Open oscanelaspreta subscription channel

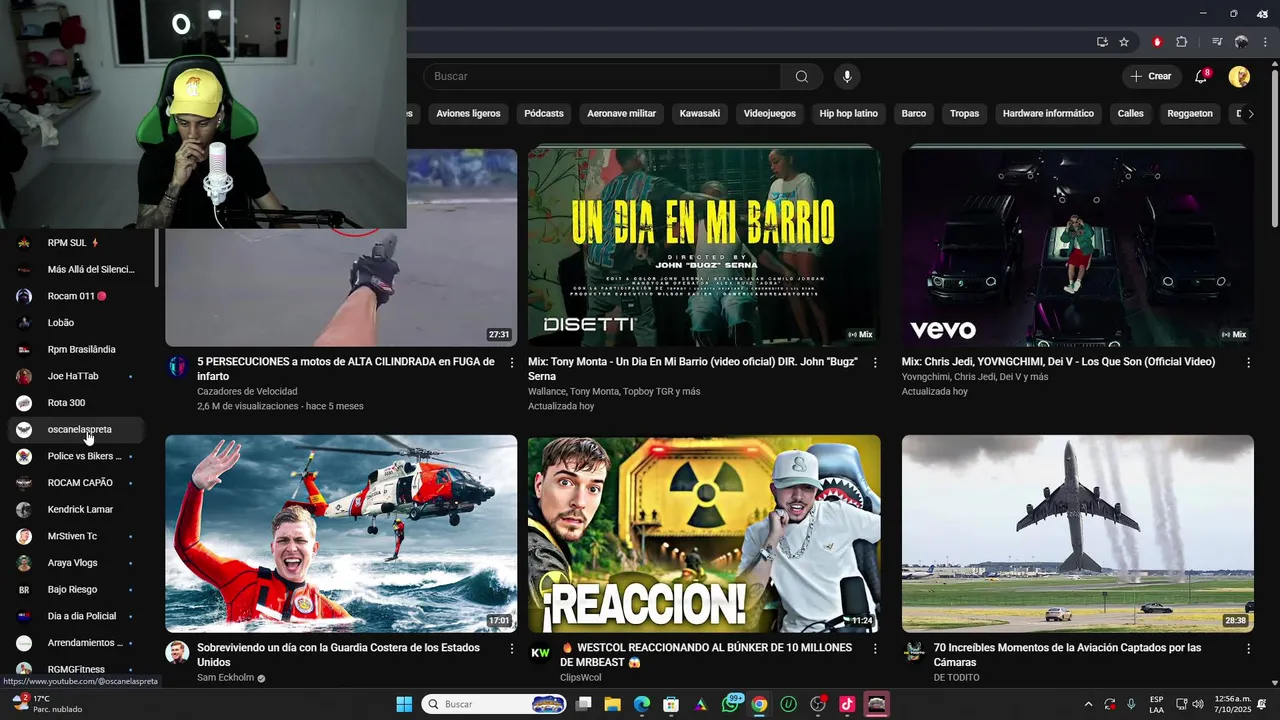pos(76,430)
